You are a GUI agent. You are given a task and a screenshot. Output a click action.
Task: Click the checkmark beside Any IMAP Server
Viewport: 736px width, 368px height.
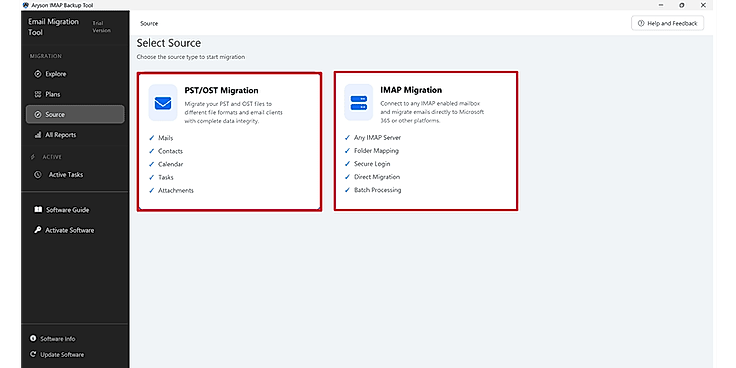[347, 138]
